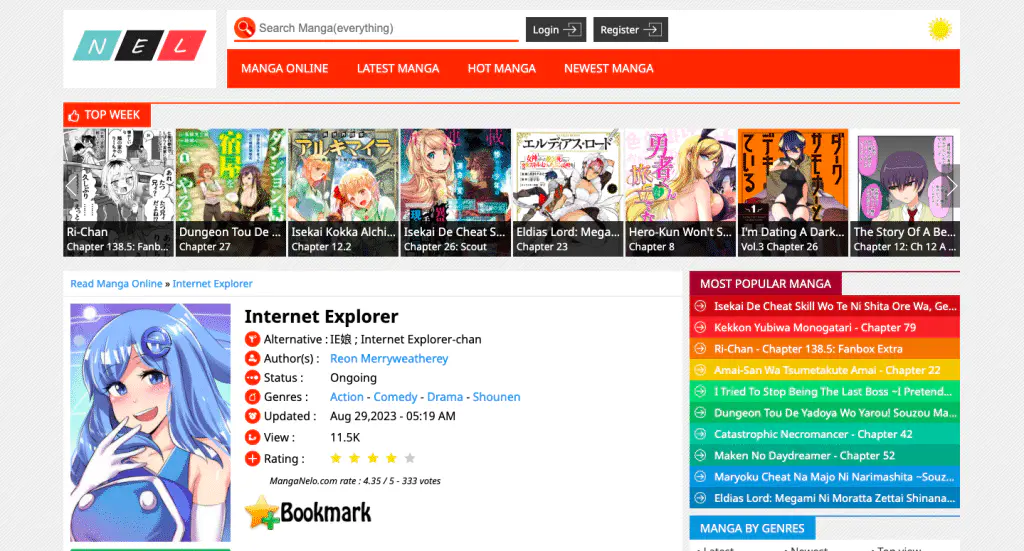1024x551 pixels.
Task: Click the Rating plus icon
Action: 252,458
